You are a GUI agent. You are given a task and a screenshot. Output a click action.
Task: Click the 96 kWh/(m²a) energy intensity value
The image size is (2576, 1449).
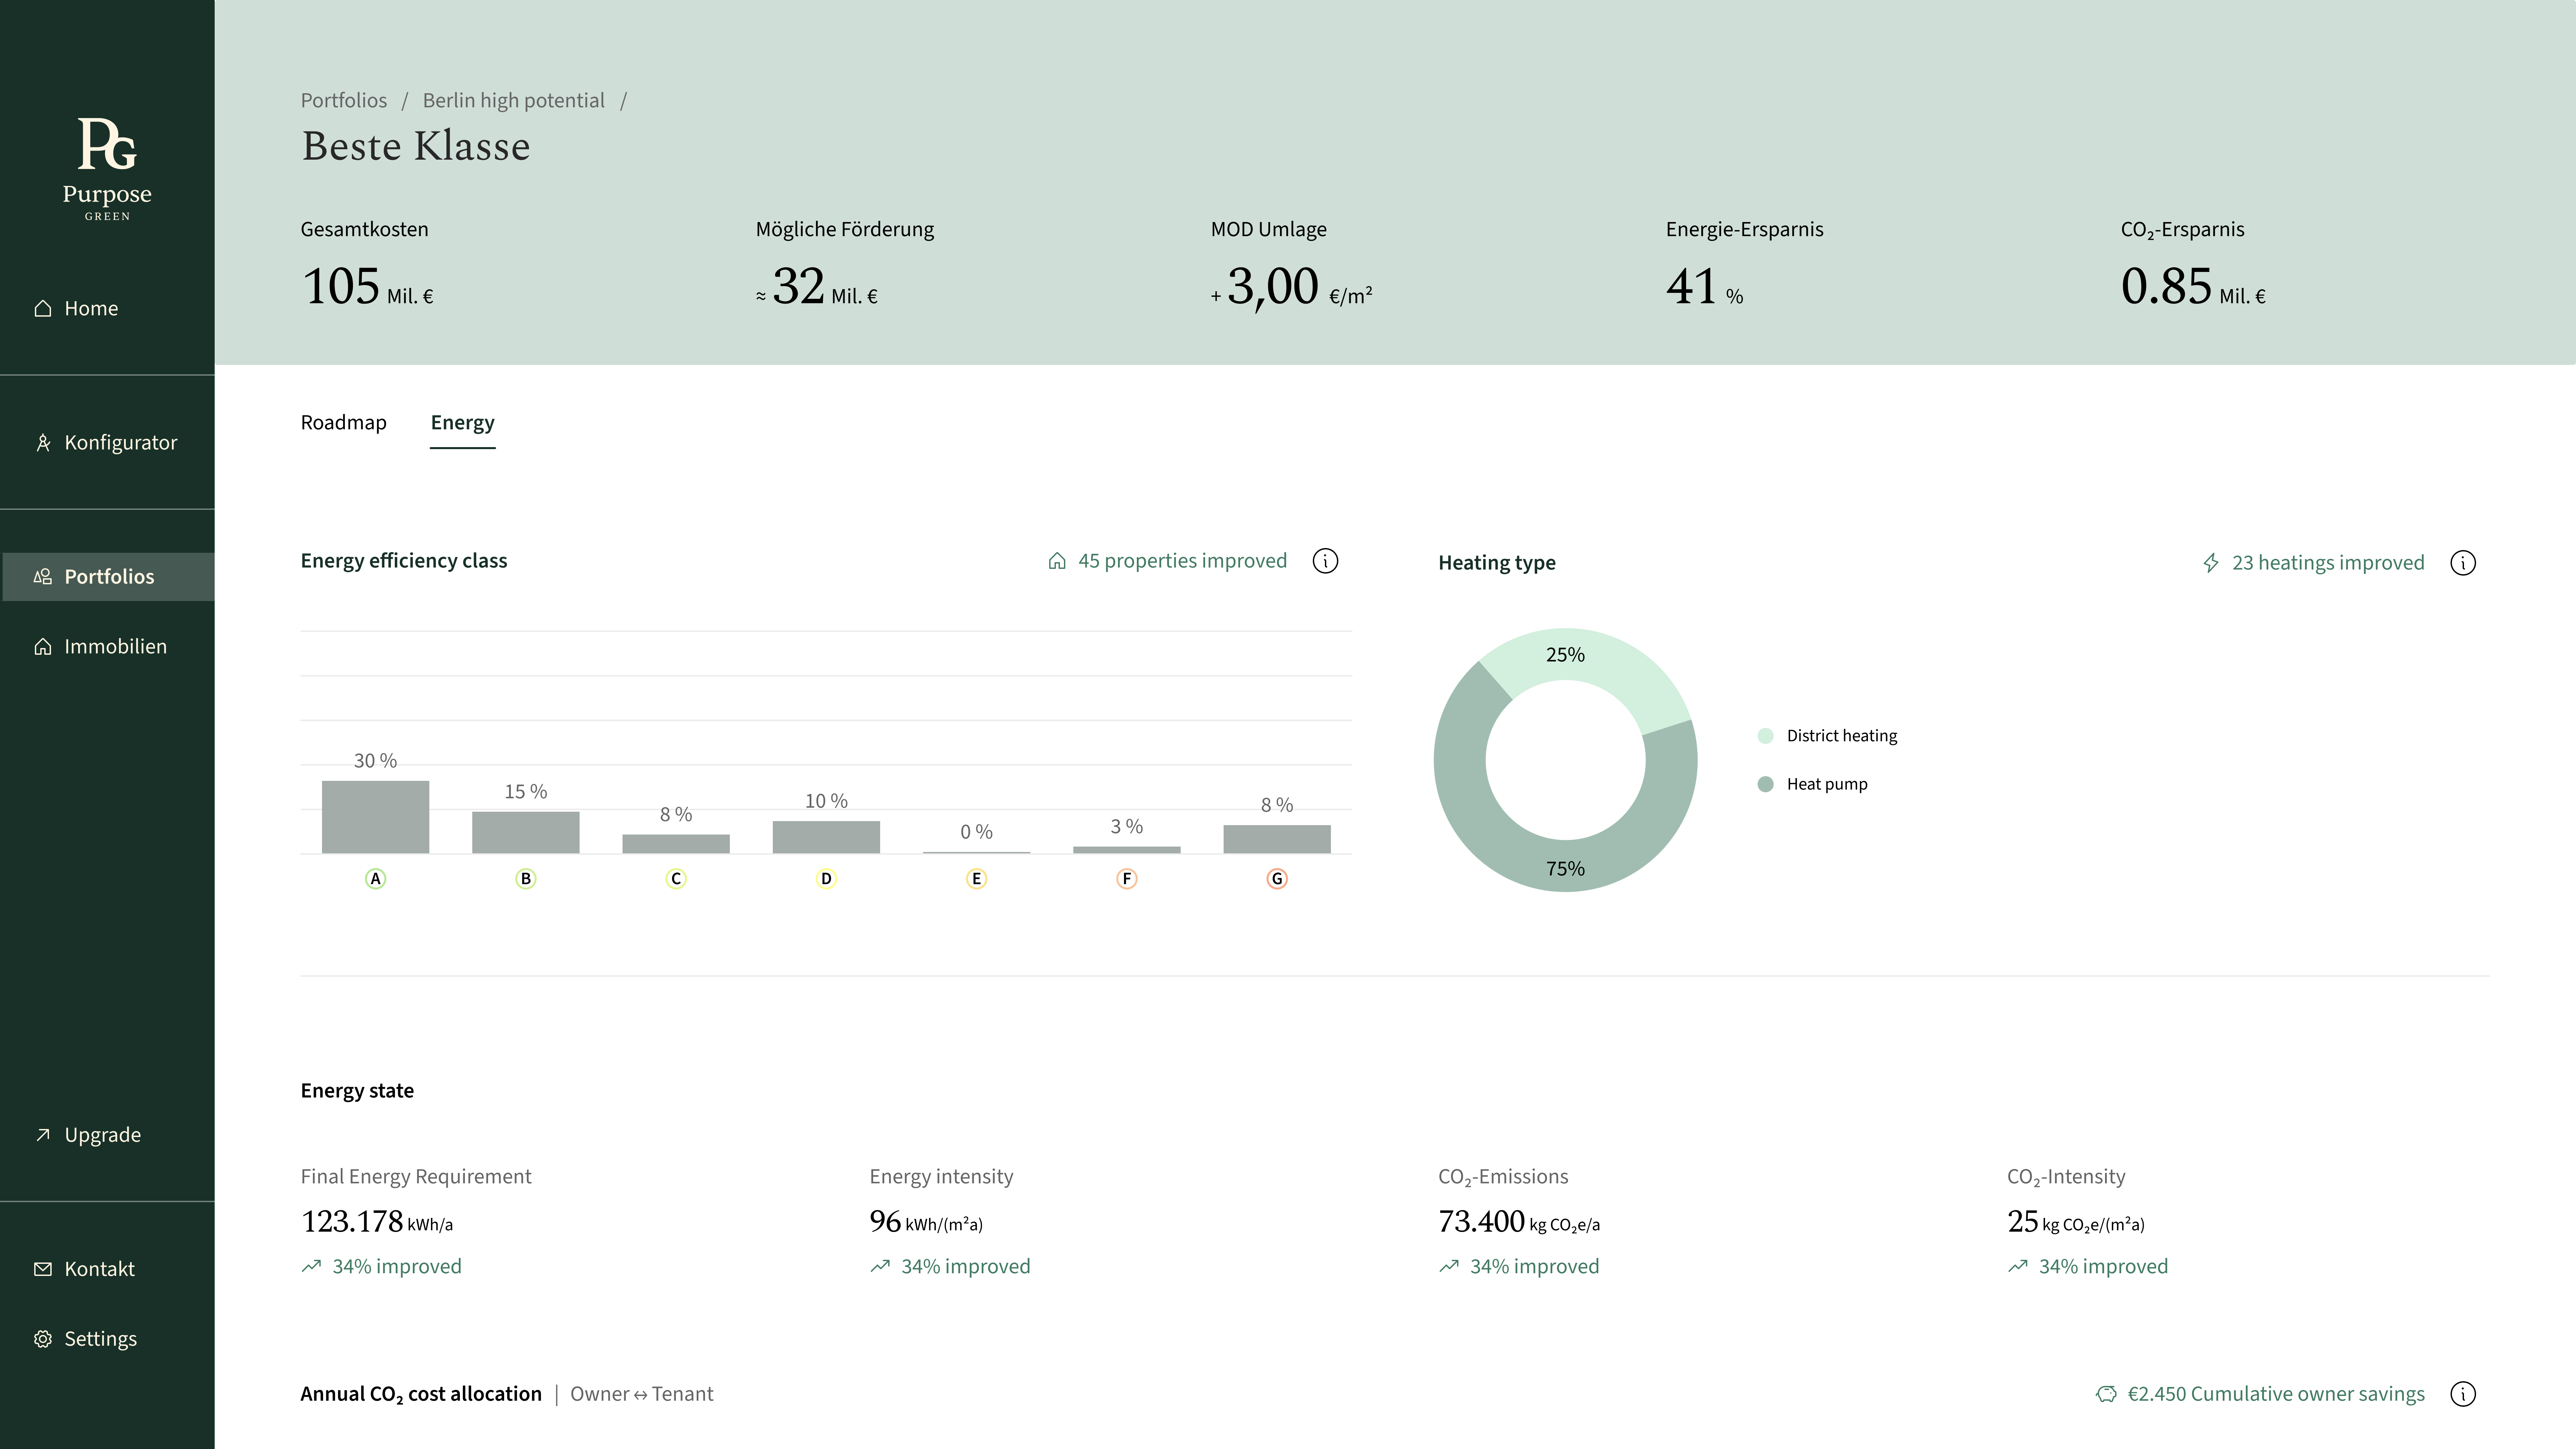tap(926, 1222)
